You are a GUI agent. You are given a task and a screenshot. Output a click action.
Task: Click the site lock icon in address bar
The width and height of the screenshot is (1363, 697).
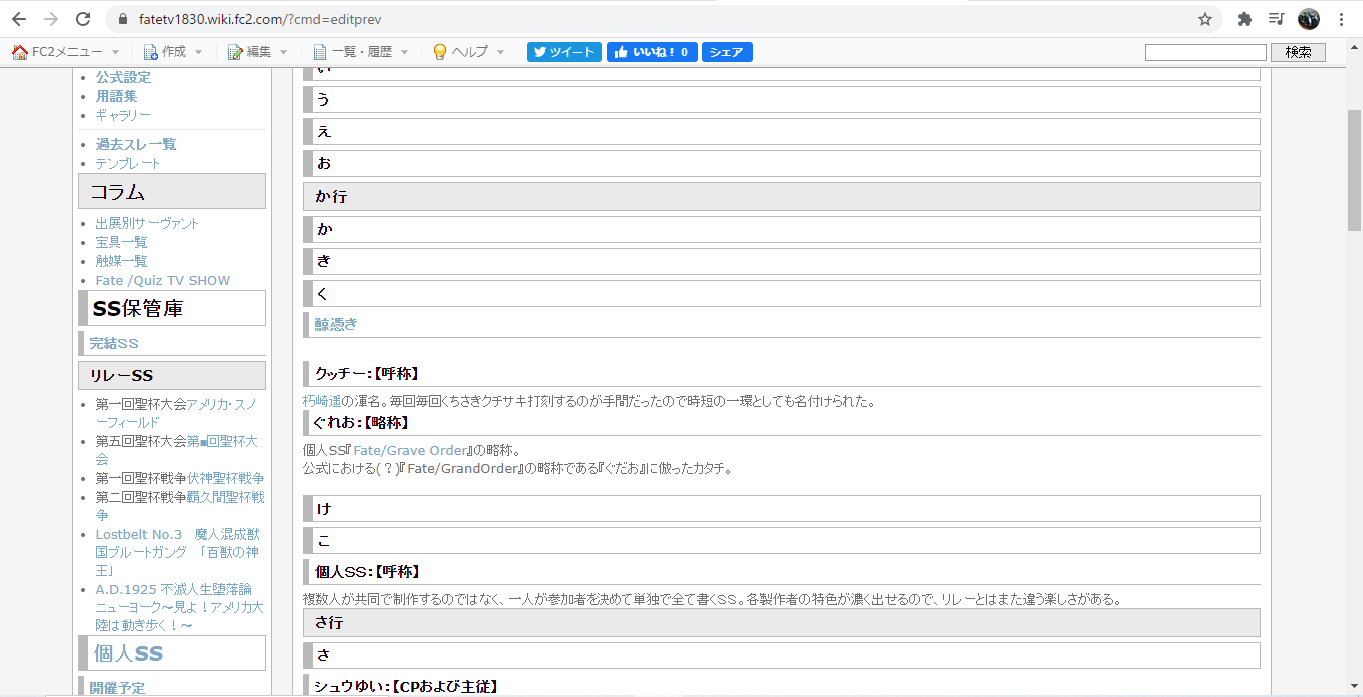(124, 19)
